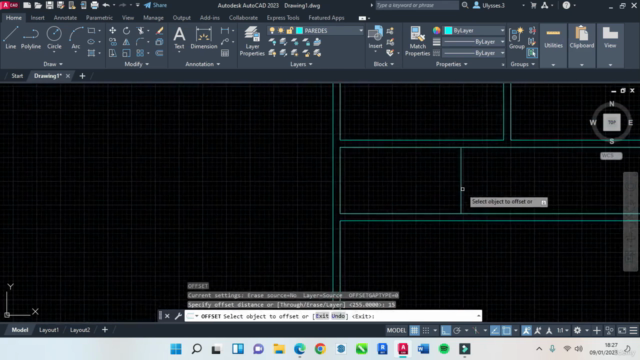Click MODEL space button in status bar

coord(396,330)
